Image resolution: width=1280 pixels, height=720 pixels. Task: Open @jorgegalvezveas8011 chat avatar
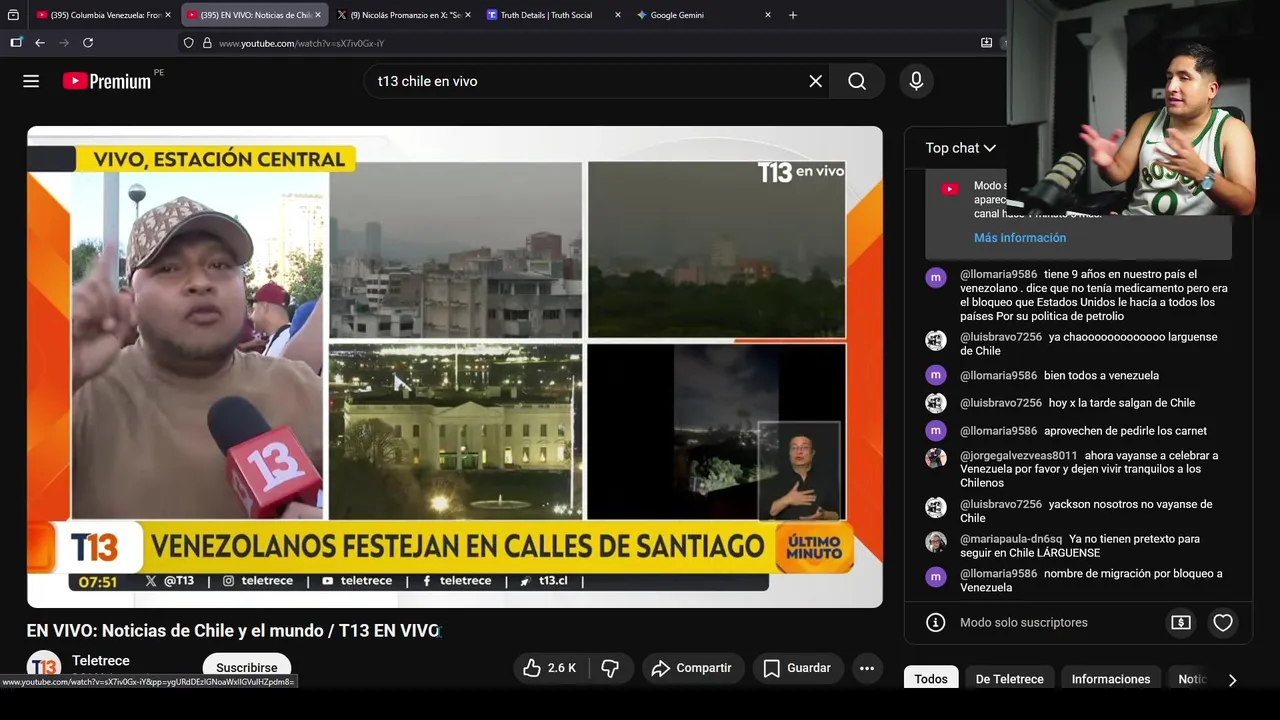(x=936, y=458)
